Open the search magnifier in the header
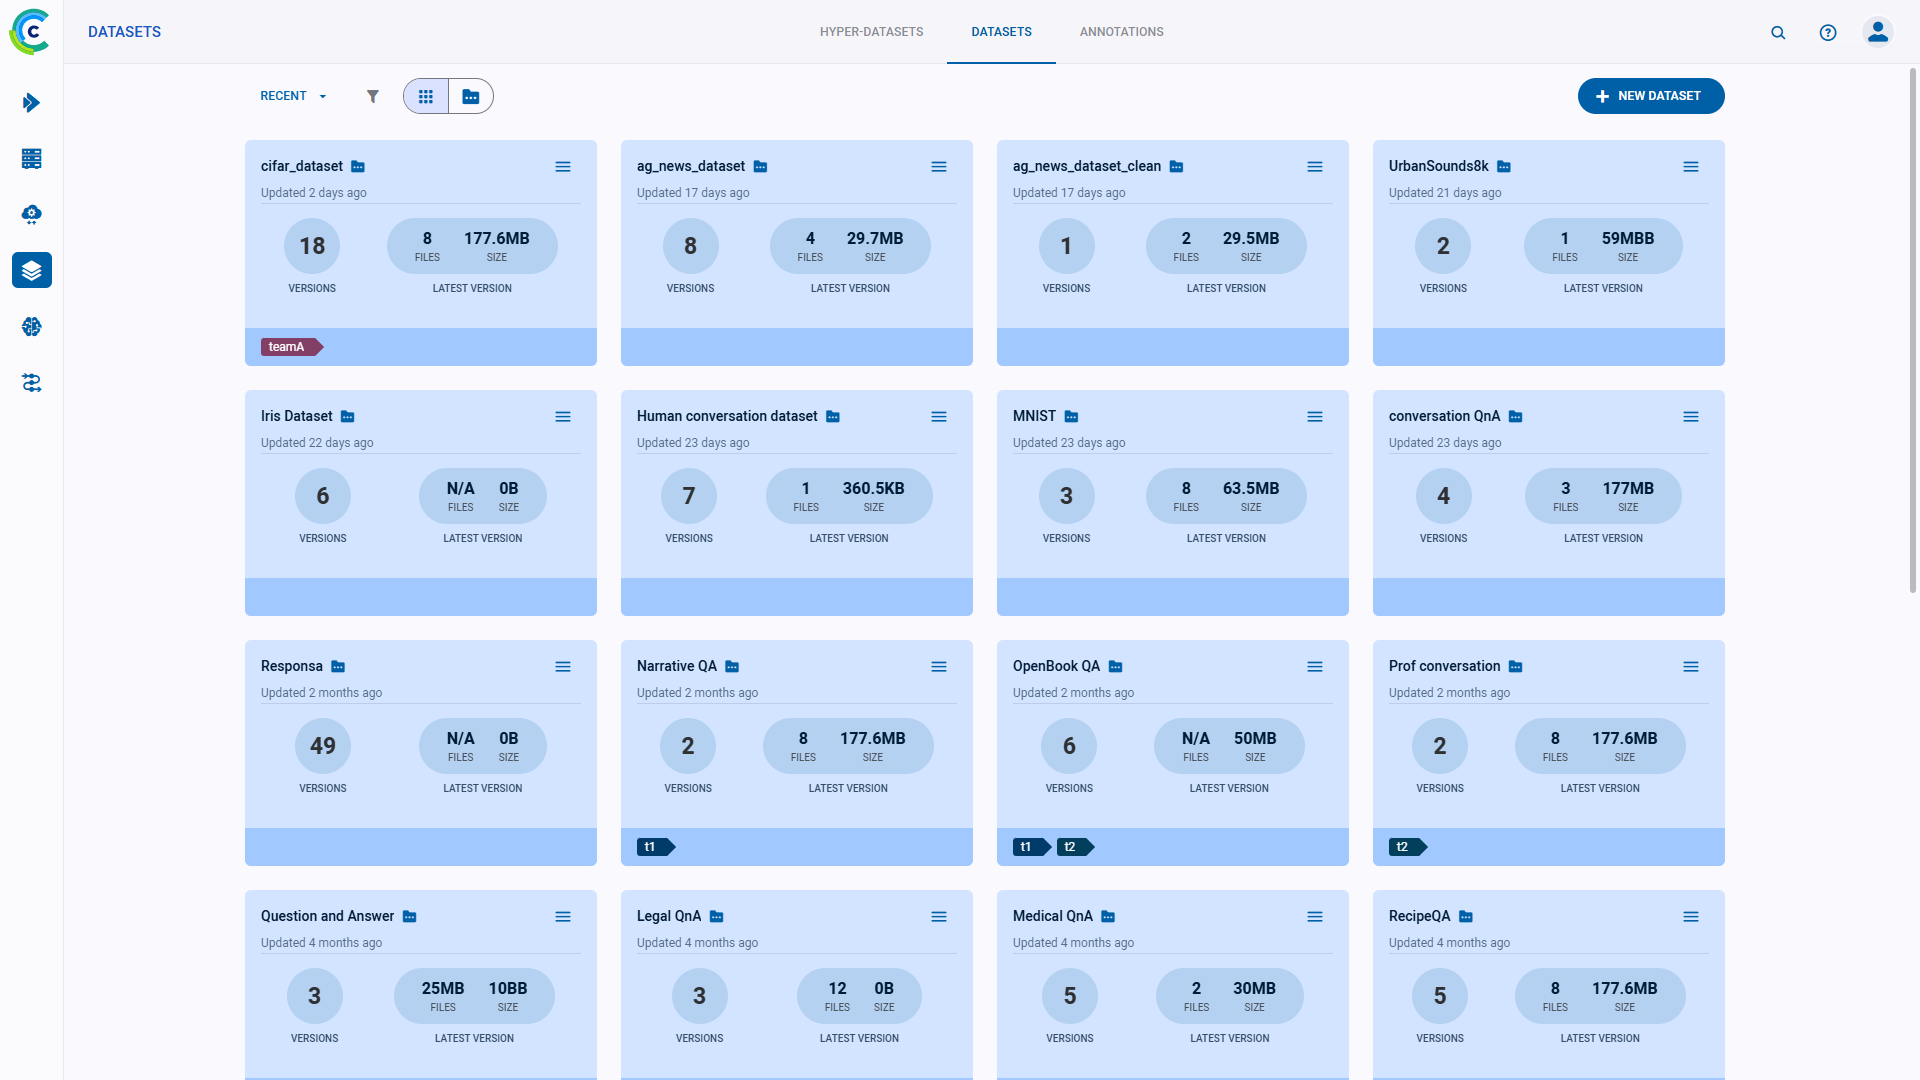 coord(1778,32)
